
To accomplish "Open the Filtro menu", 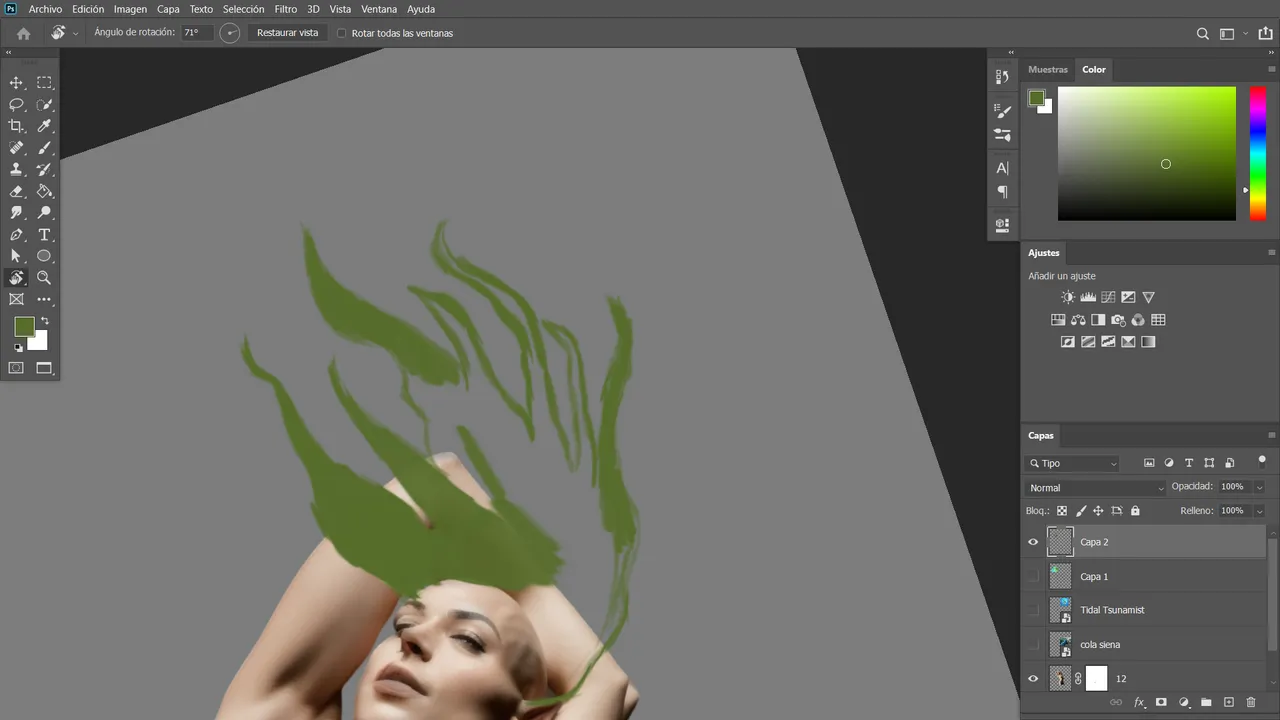I will coord(286,9).
